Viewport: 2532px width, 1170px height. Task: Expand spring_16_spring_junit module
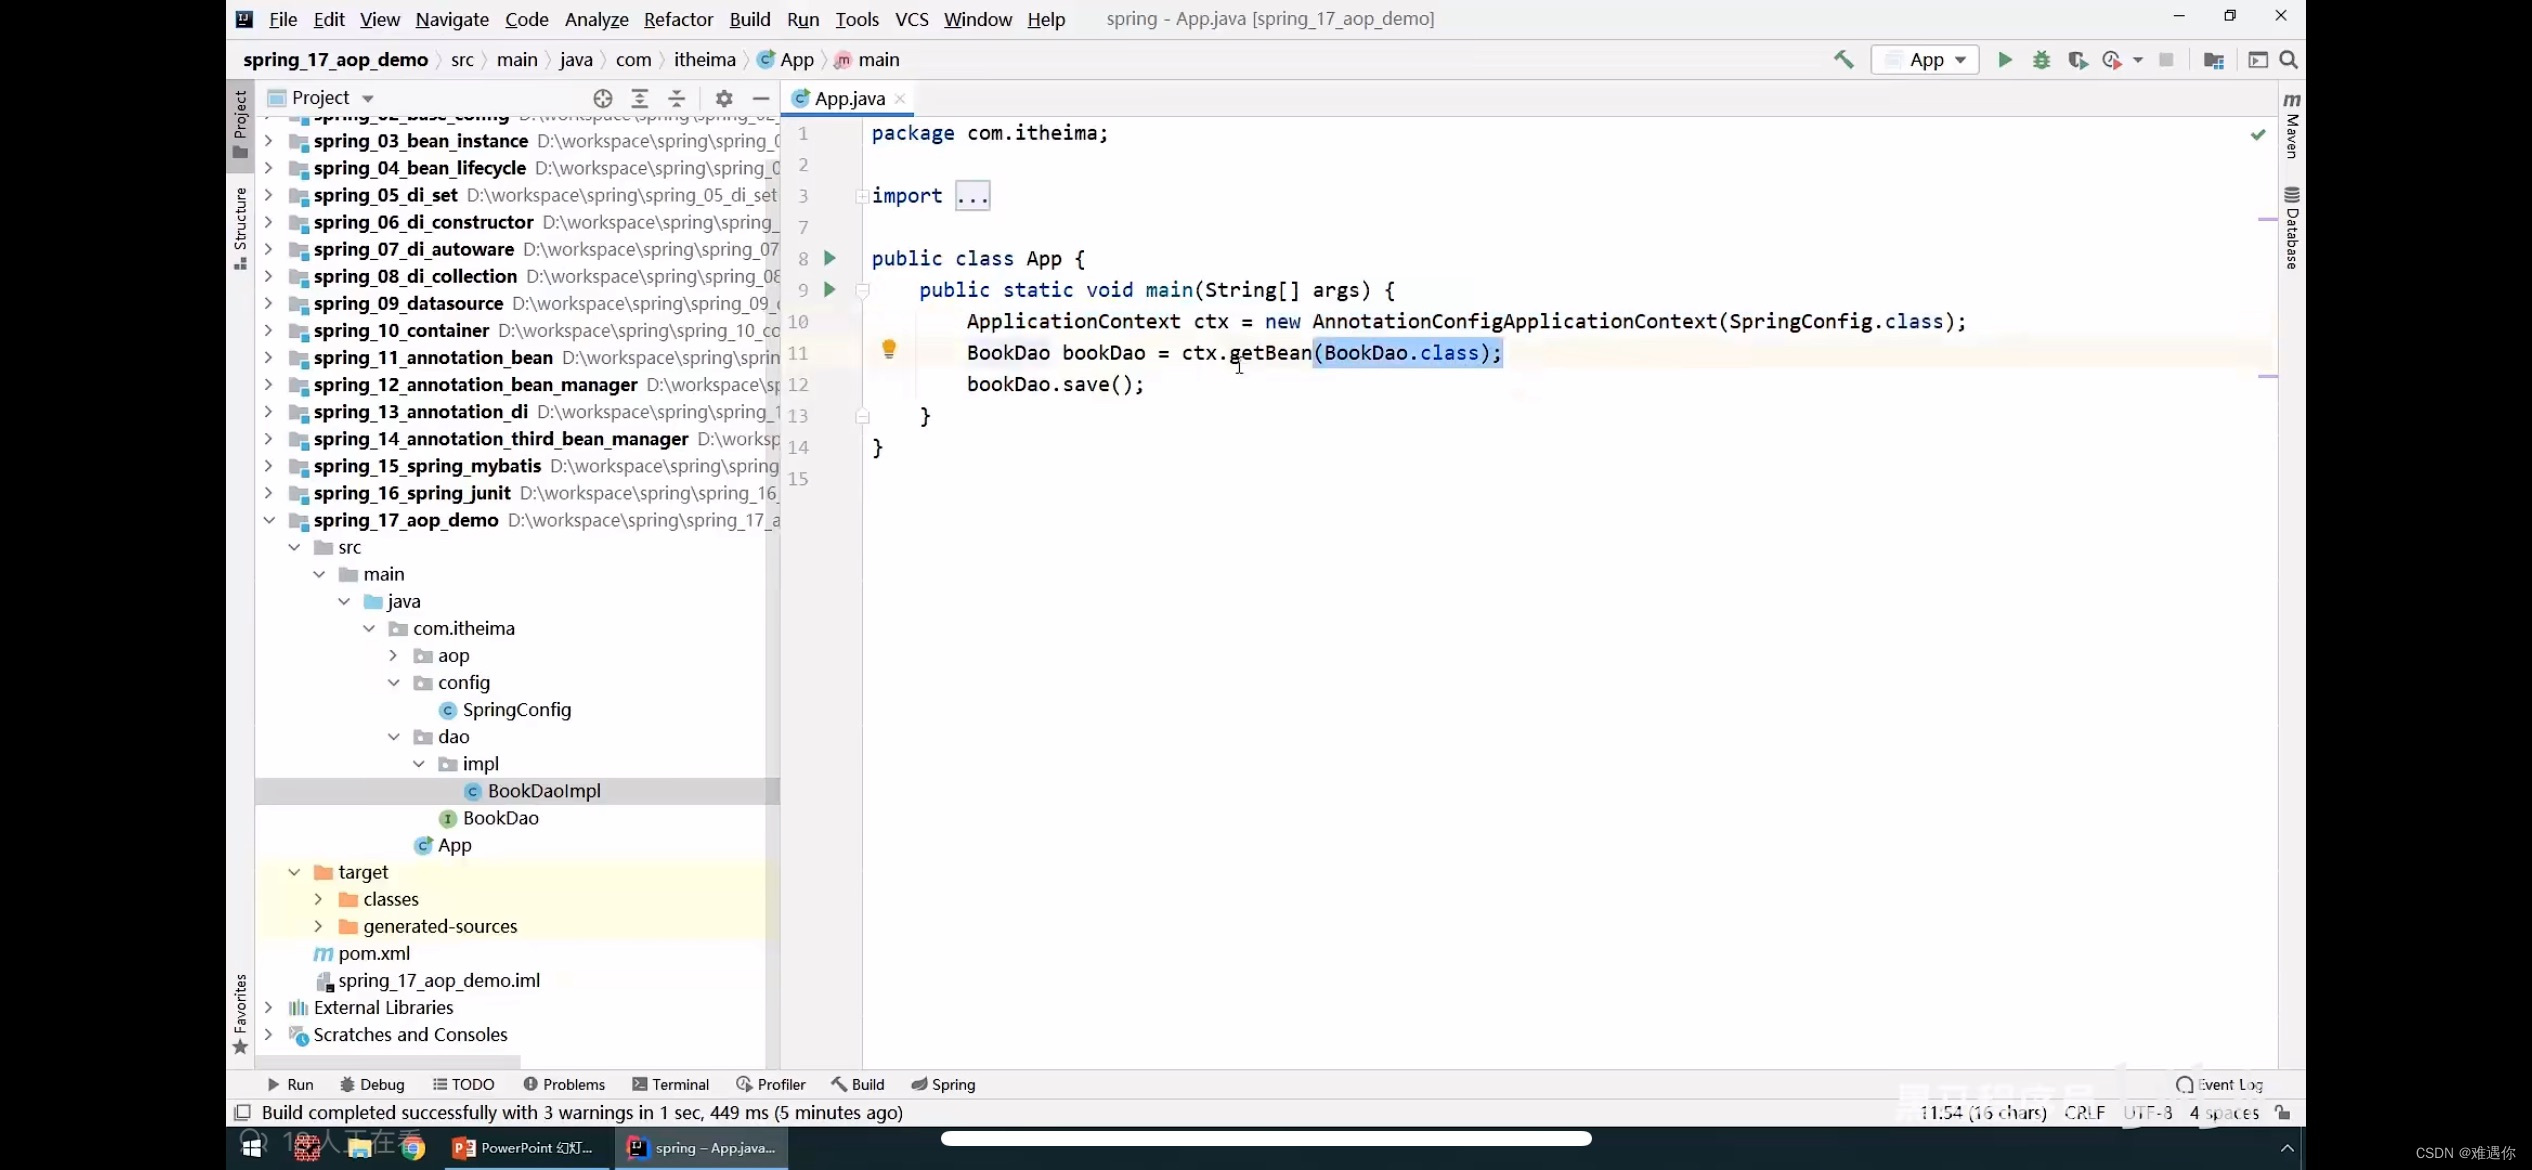point(269,493)
